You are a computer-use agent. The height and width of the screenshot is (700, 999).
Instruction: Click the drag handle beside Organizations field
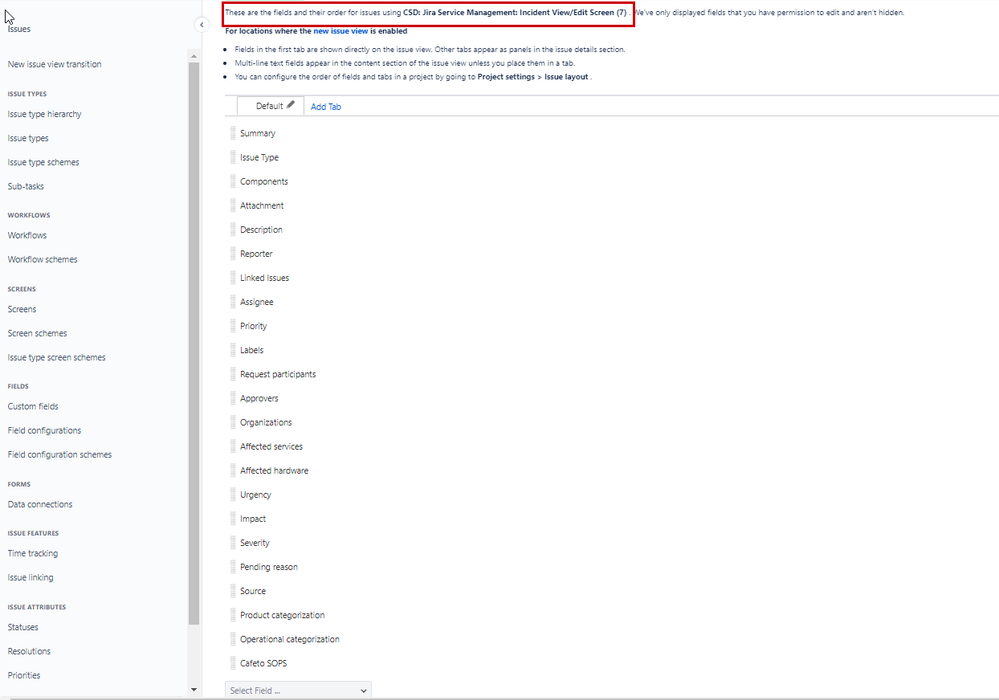(233, 422)
